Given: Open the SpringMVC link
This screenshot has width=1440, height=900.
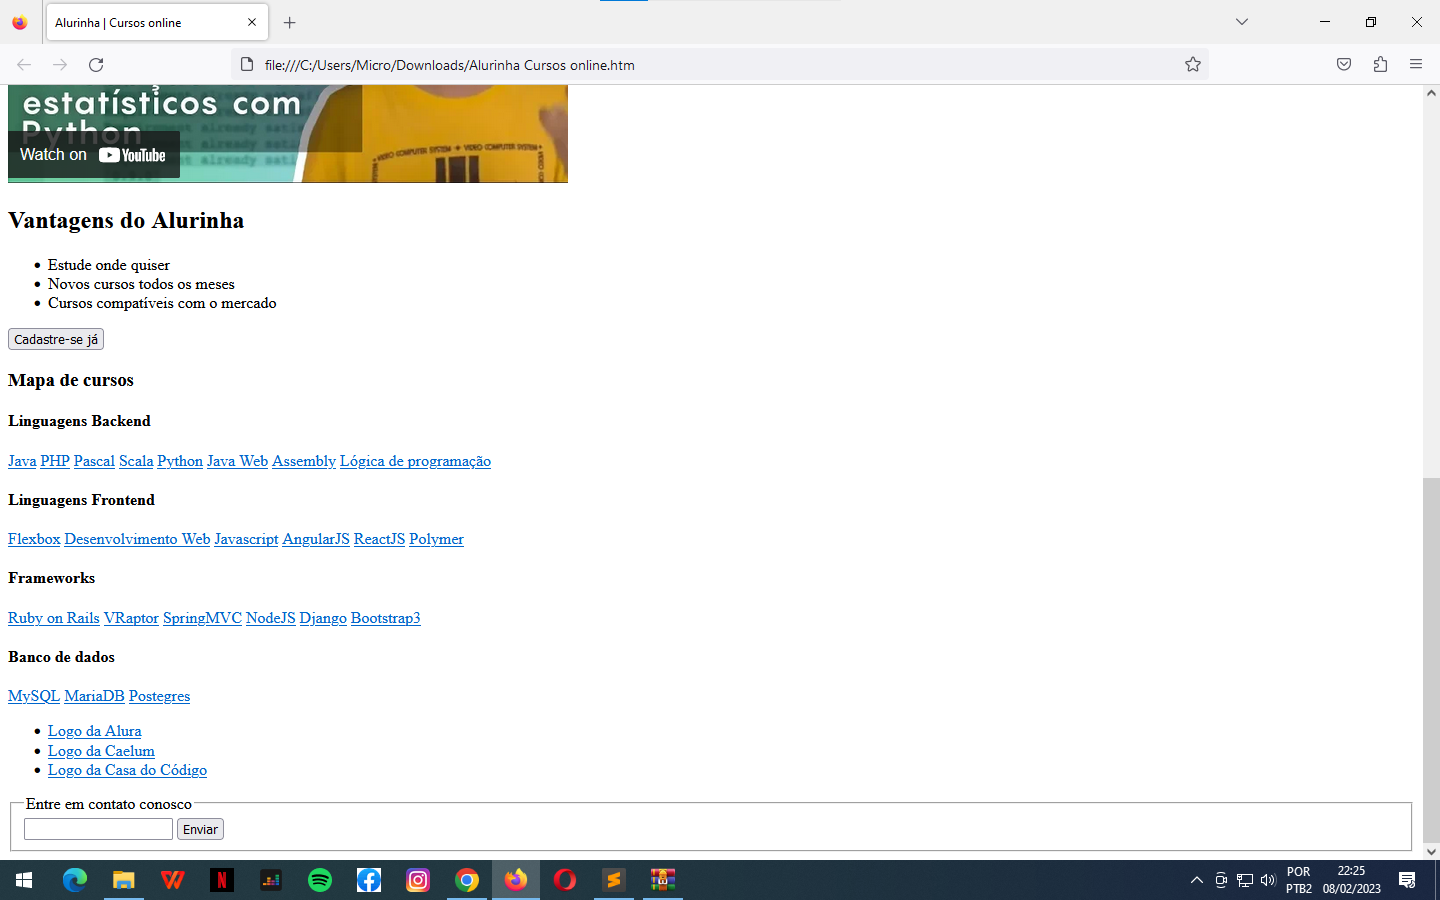Looking at the screenshot, I should click(x=202, y=618).
